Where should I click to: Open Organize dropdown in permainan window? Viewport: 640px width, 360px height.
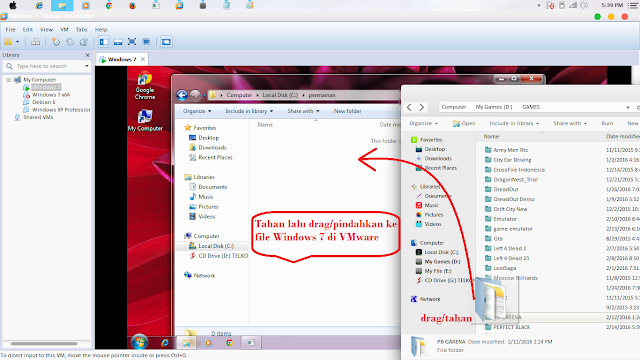197,111
